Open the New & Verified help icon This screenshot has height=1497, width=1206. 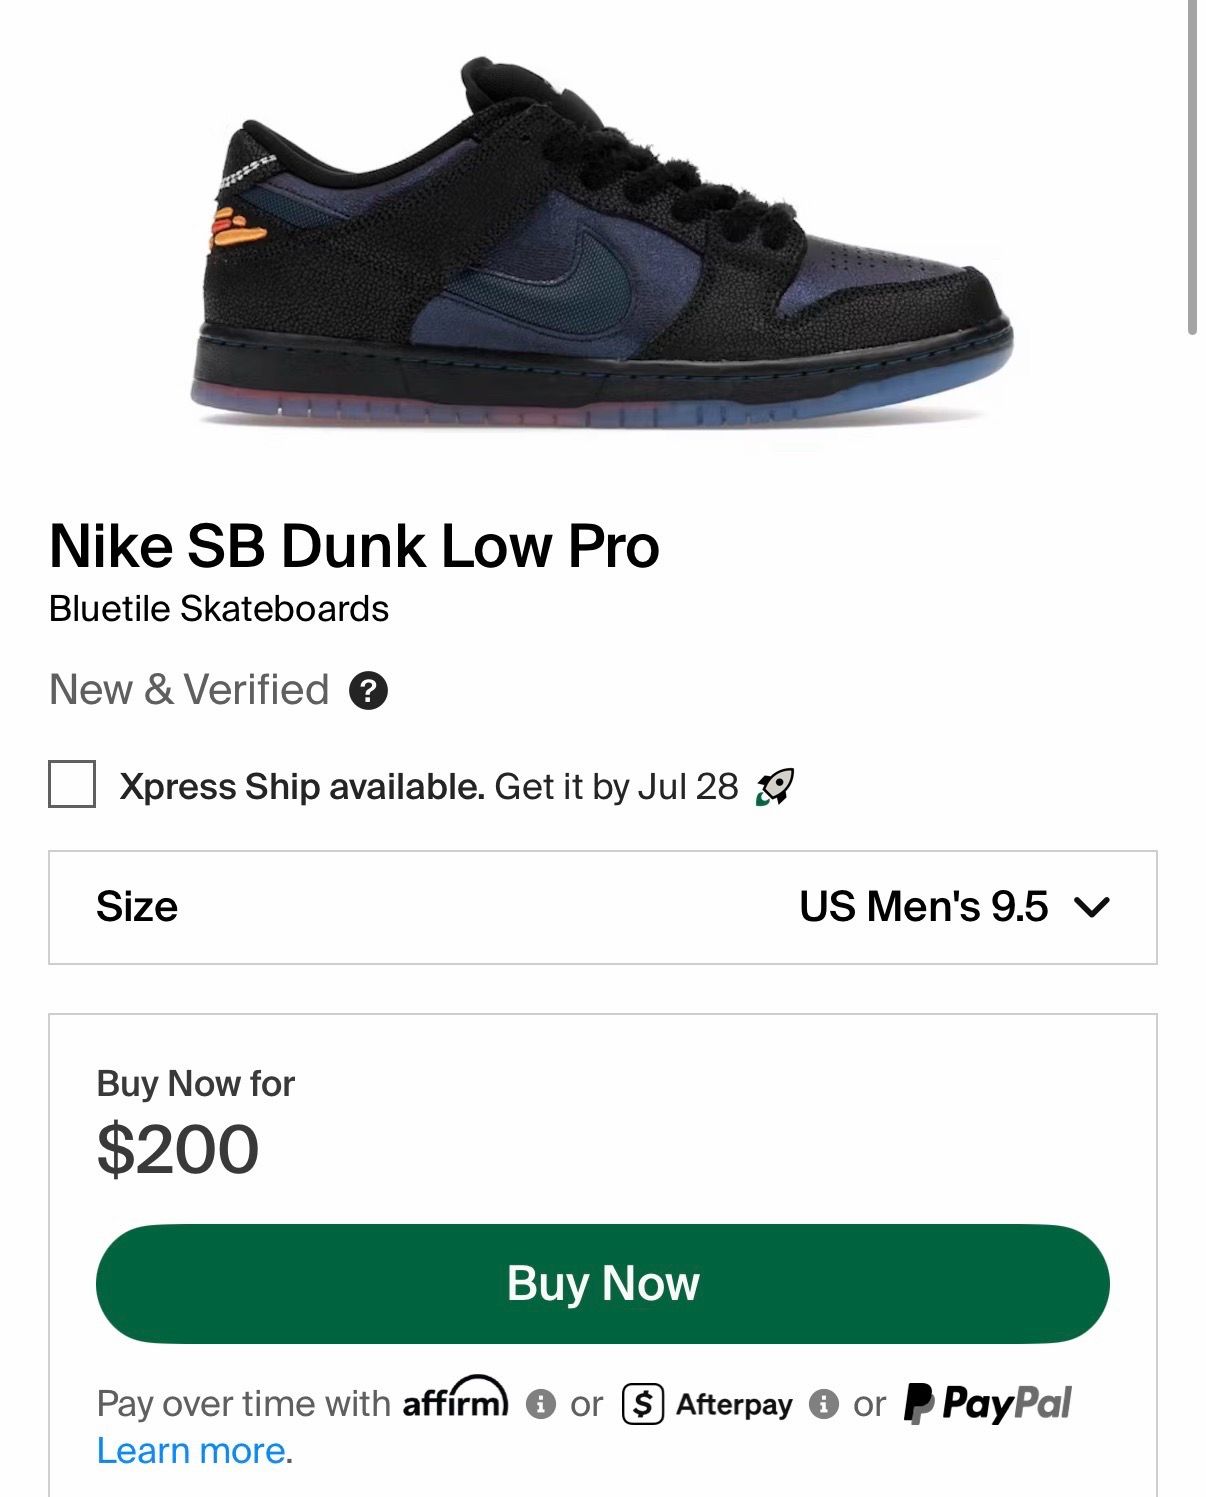click(368, 691)
